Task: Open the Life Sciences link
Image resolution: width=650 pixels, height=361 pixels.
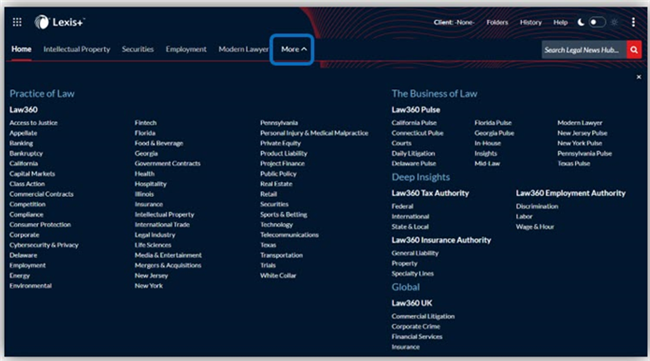Action: (153, 245)
